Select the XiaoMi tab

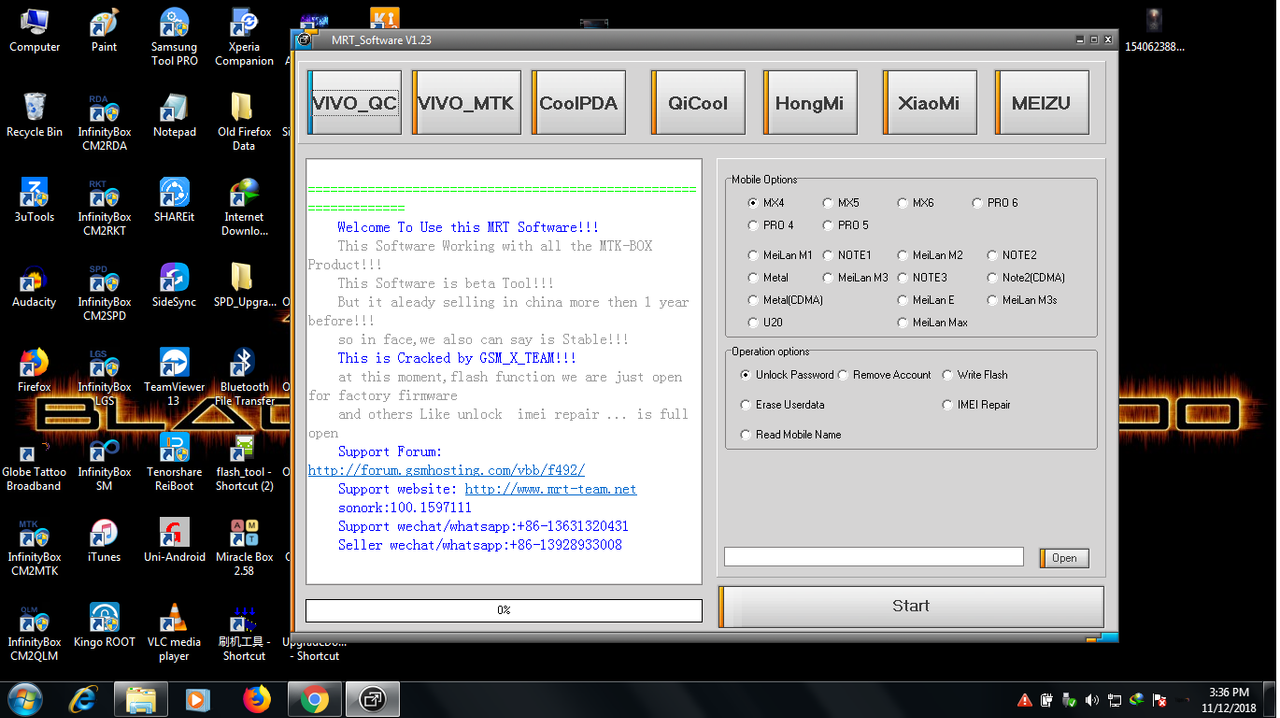click(x=928, y=103)
